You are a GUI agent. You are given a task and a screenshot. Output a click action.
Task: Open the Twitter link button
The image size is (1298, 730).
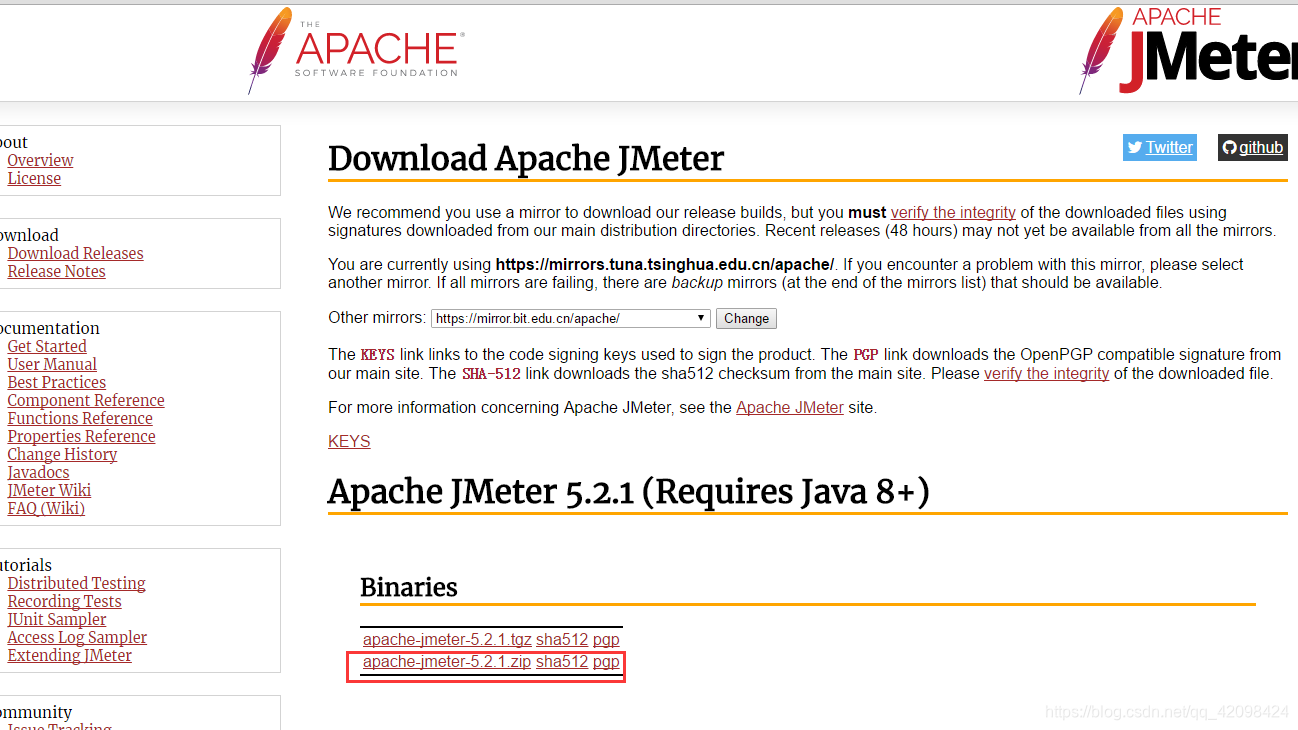(x=1160, y=147)
